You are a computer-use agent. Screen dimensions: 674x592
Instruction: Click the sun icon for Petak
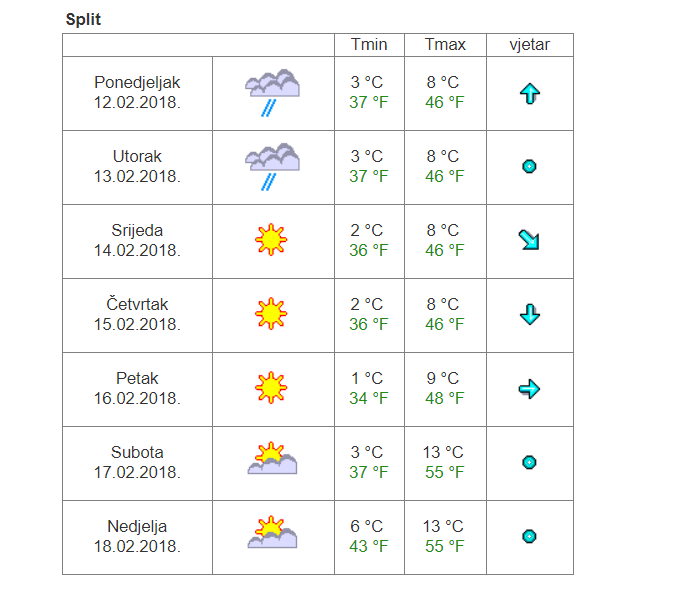[x=270, y=388]
